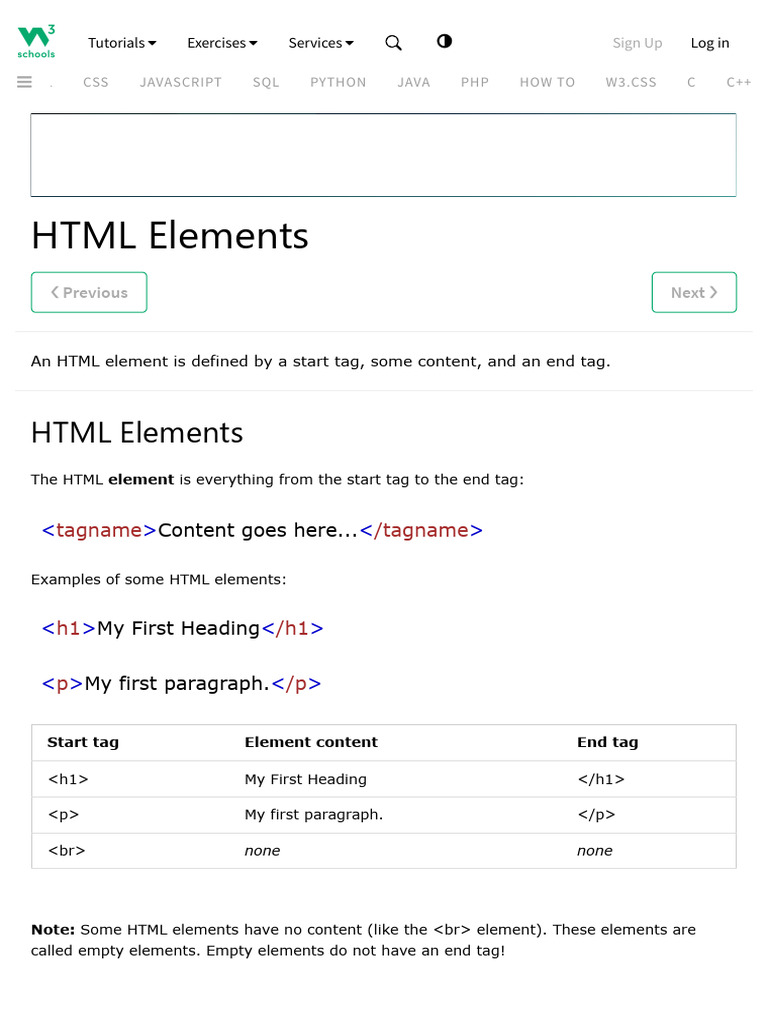Click the Next page button
768x1024 pixels.
(x=694, y=292)
